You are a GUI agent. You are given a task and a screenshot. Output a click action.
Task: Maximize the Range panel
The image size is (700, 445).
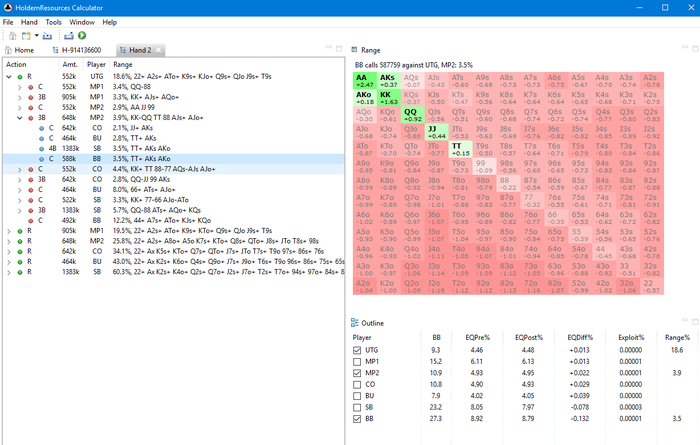tap(695, 48)
